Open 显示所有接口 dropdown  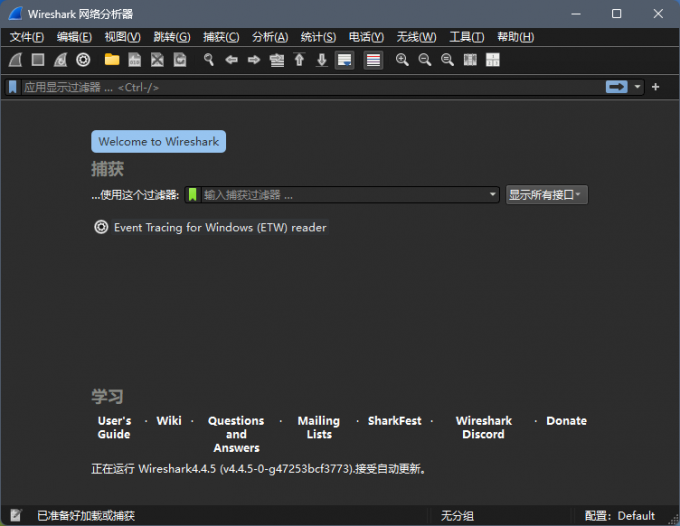click(546, 195)
